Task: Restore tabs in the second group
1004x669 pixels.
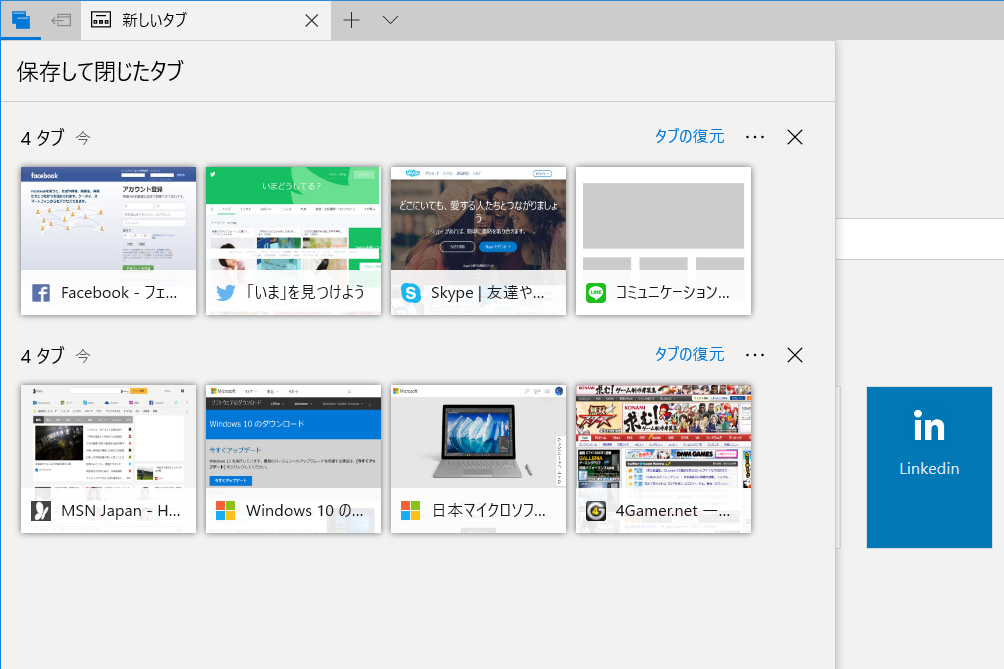Action: (689, 355)
